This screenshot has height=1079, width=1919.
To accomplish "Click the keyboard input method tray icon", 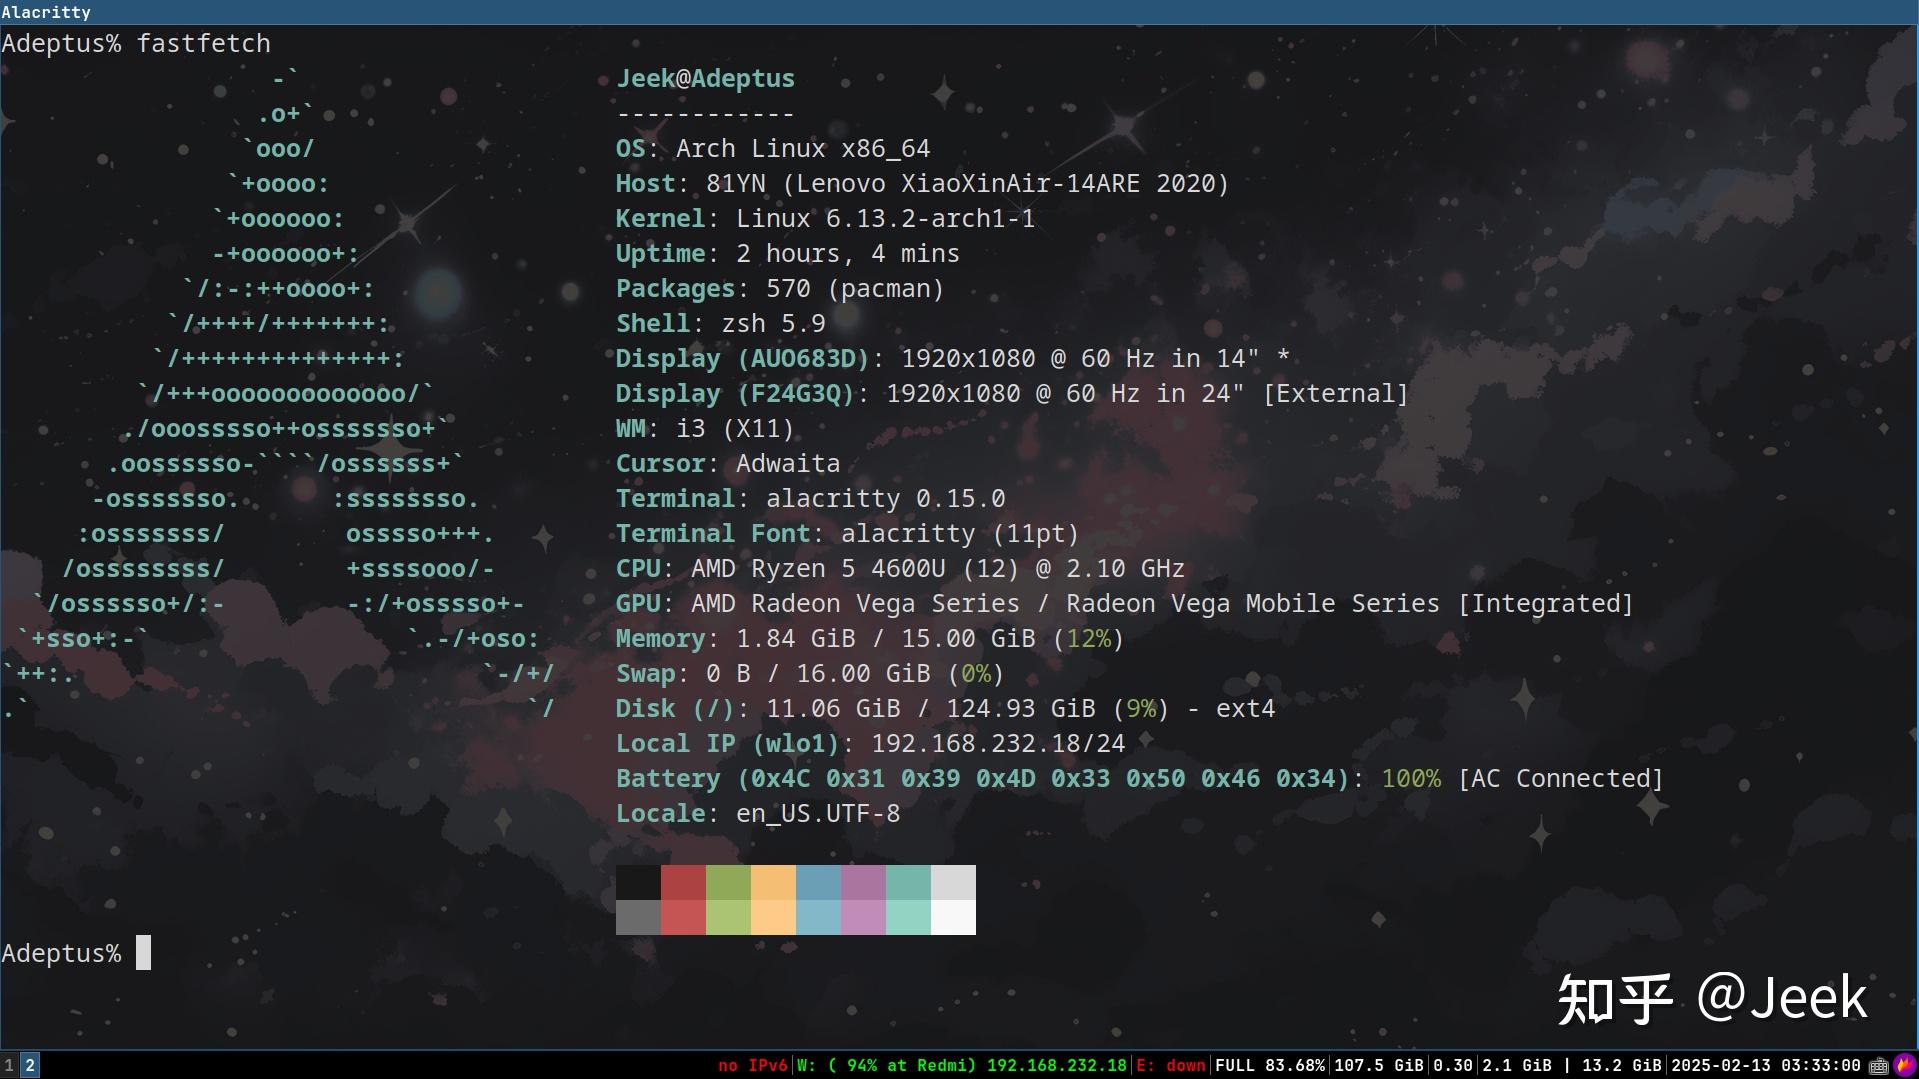I will 1878,1065.
